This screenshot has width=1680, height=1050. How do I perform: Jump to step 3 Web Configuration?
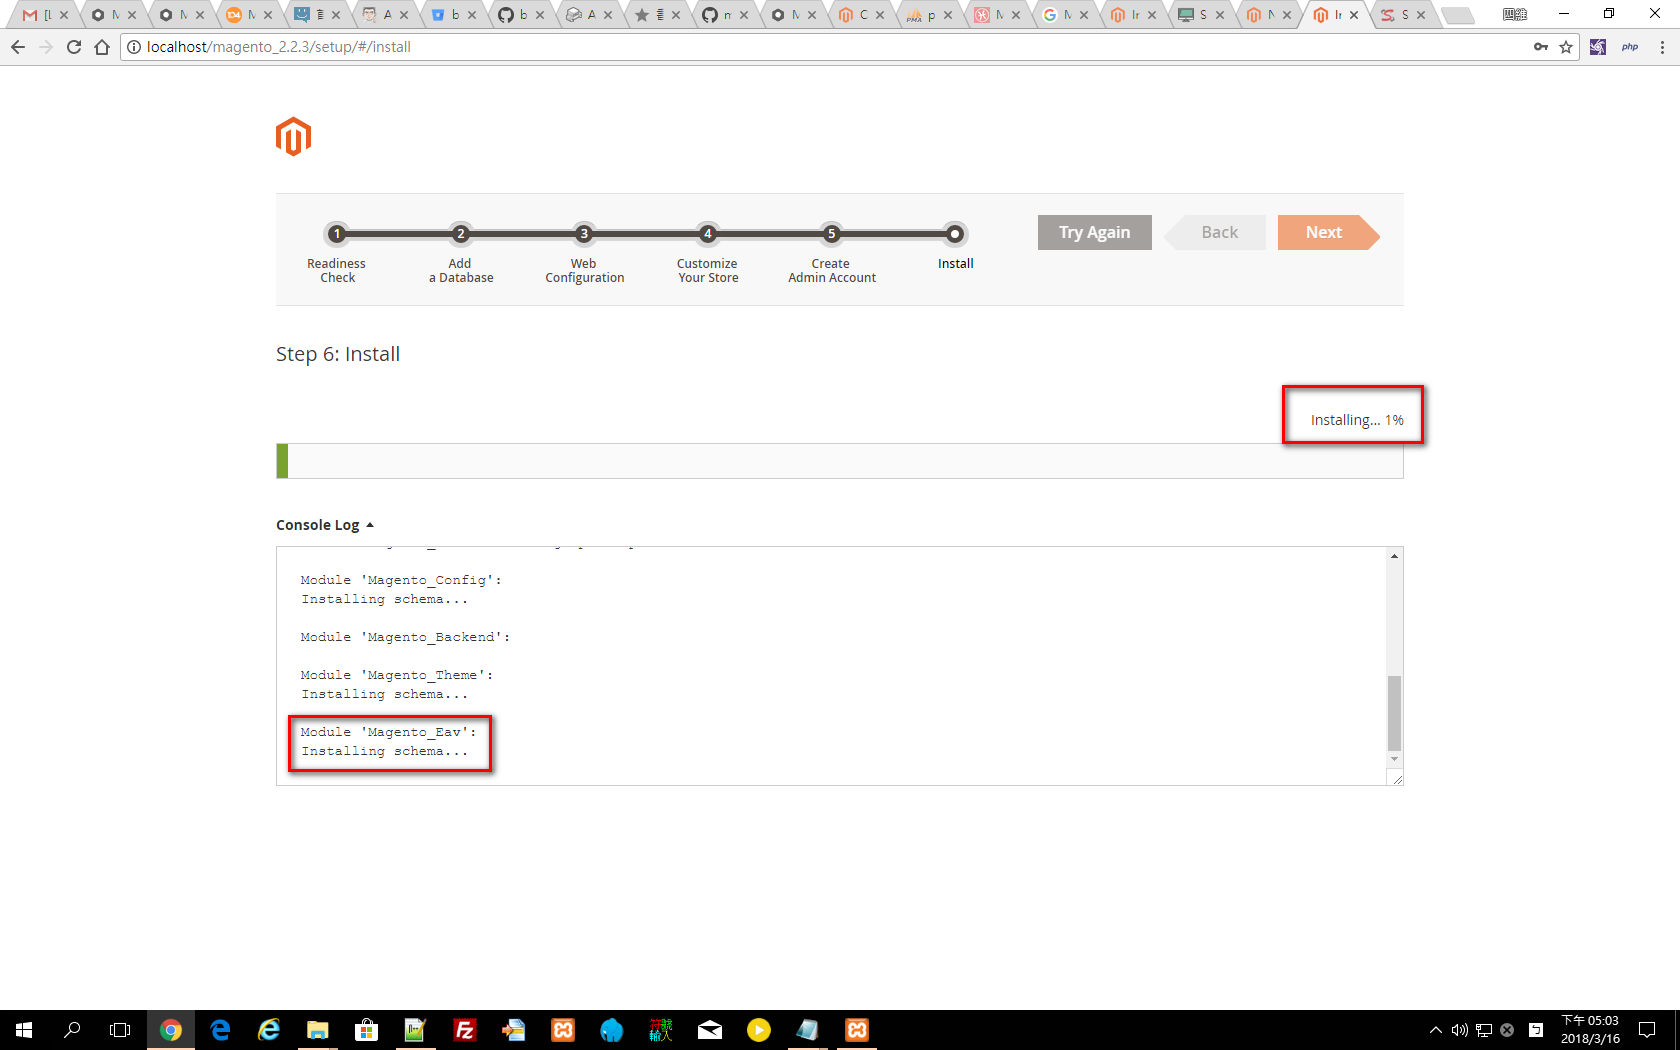[584, 234]
